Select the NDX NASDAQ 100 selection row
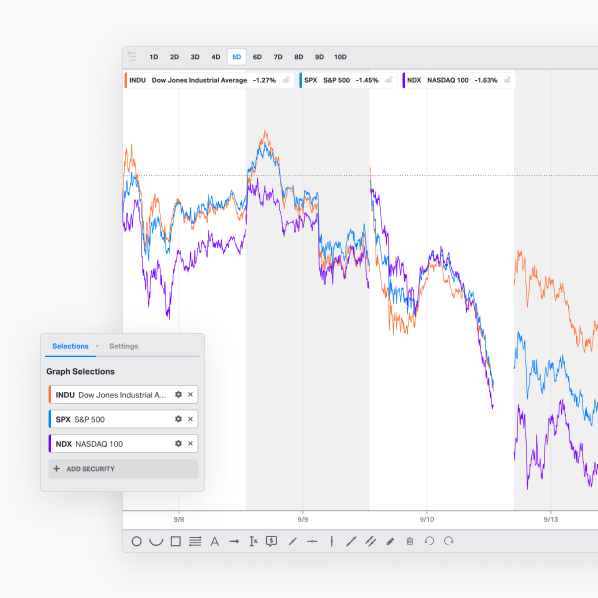This screenshot has height=598, width=598. [123, 444]
